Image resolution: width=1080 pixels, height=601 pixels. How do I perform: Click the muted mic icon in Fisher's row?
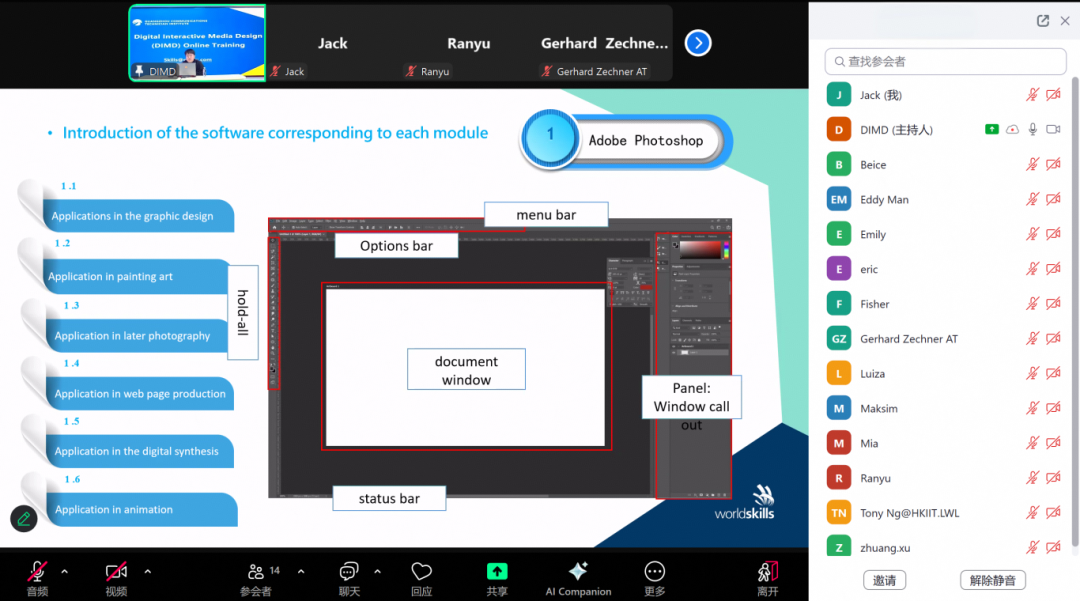click(x=1032, y=304)
